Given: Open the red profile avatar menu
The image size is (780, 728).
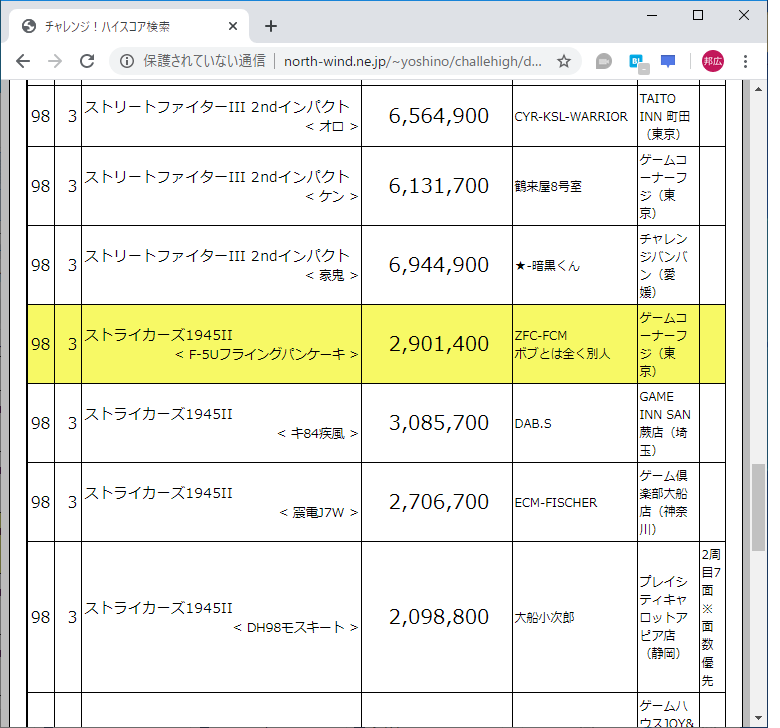Looking at the screenshot, I should point(712,61).
